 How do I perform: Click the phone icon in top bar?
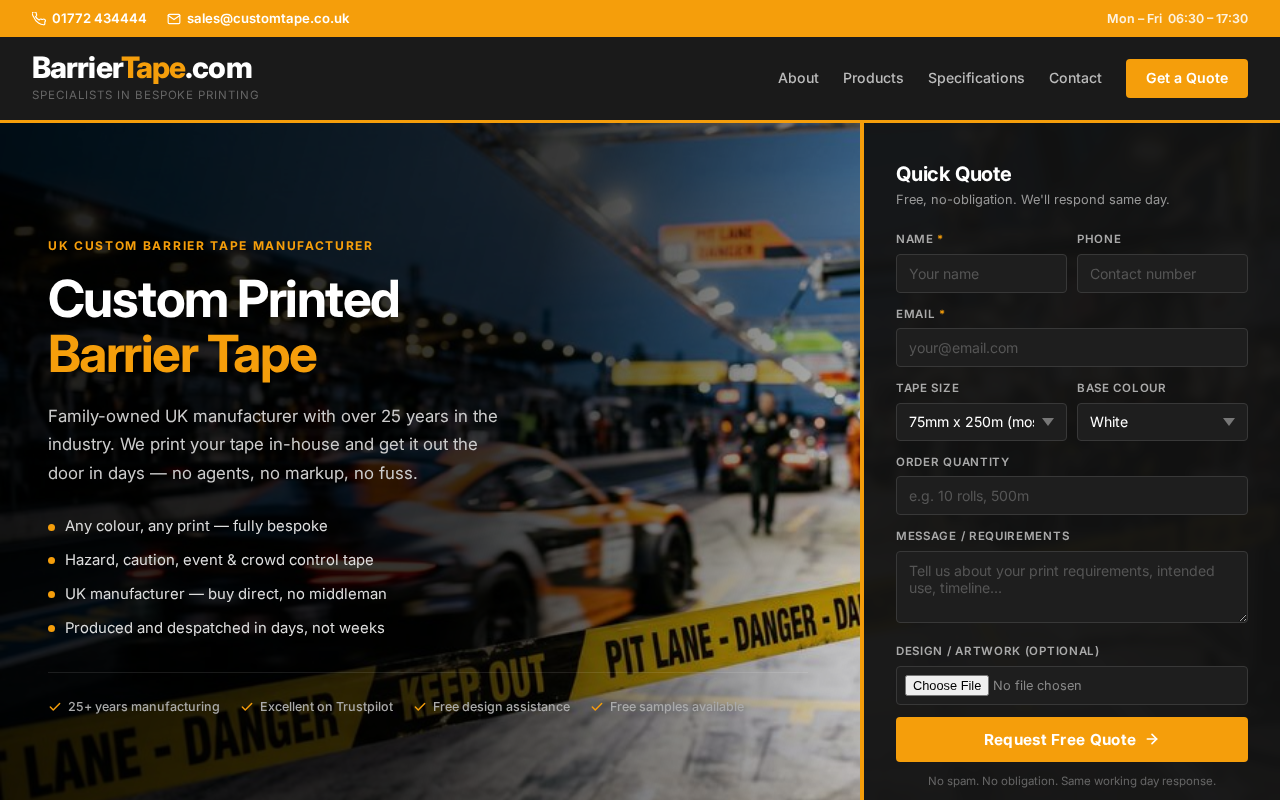pyautogui.click(x=39, y=18)
